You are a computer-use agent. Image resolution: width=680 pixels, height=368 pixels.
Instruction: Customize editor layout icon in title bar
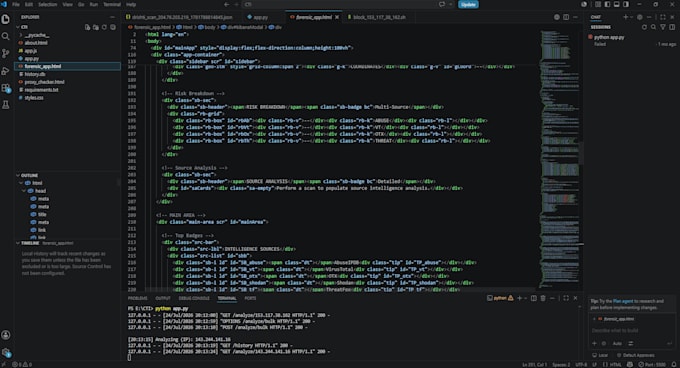point(598,4)
